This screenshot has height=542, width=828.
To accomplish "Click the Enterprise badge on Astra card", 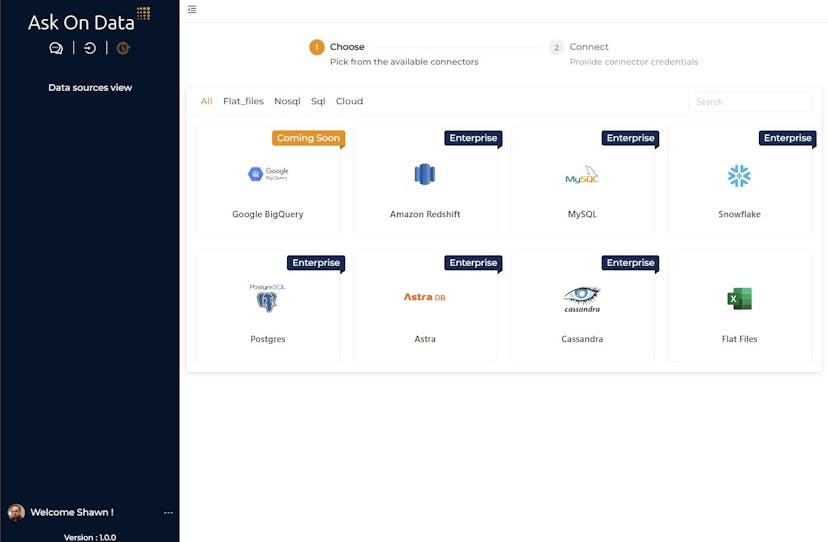I will (x=473, y=263).
